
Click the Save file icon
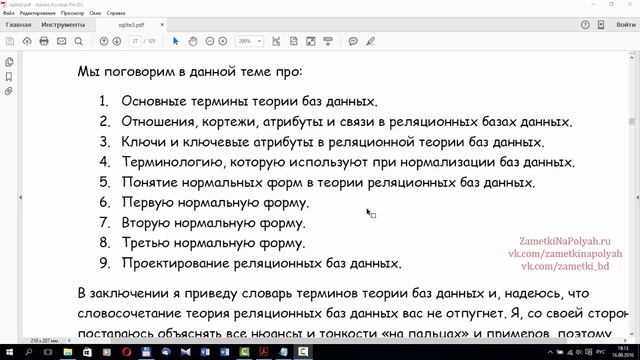pos(10,41)
